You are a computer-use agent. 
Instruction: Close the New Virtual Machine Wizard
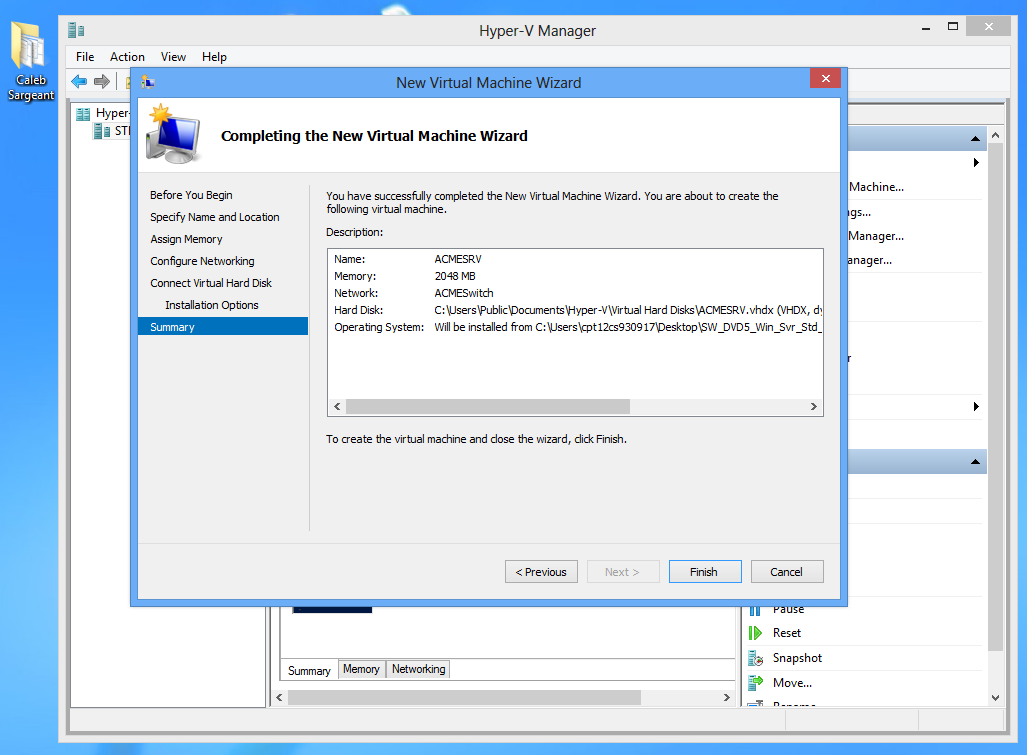(x=825, y=79)
